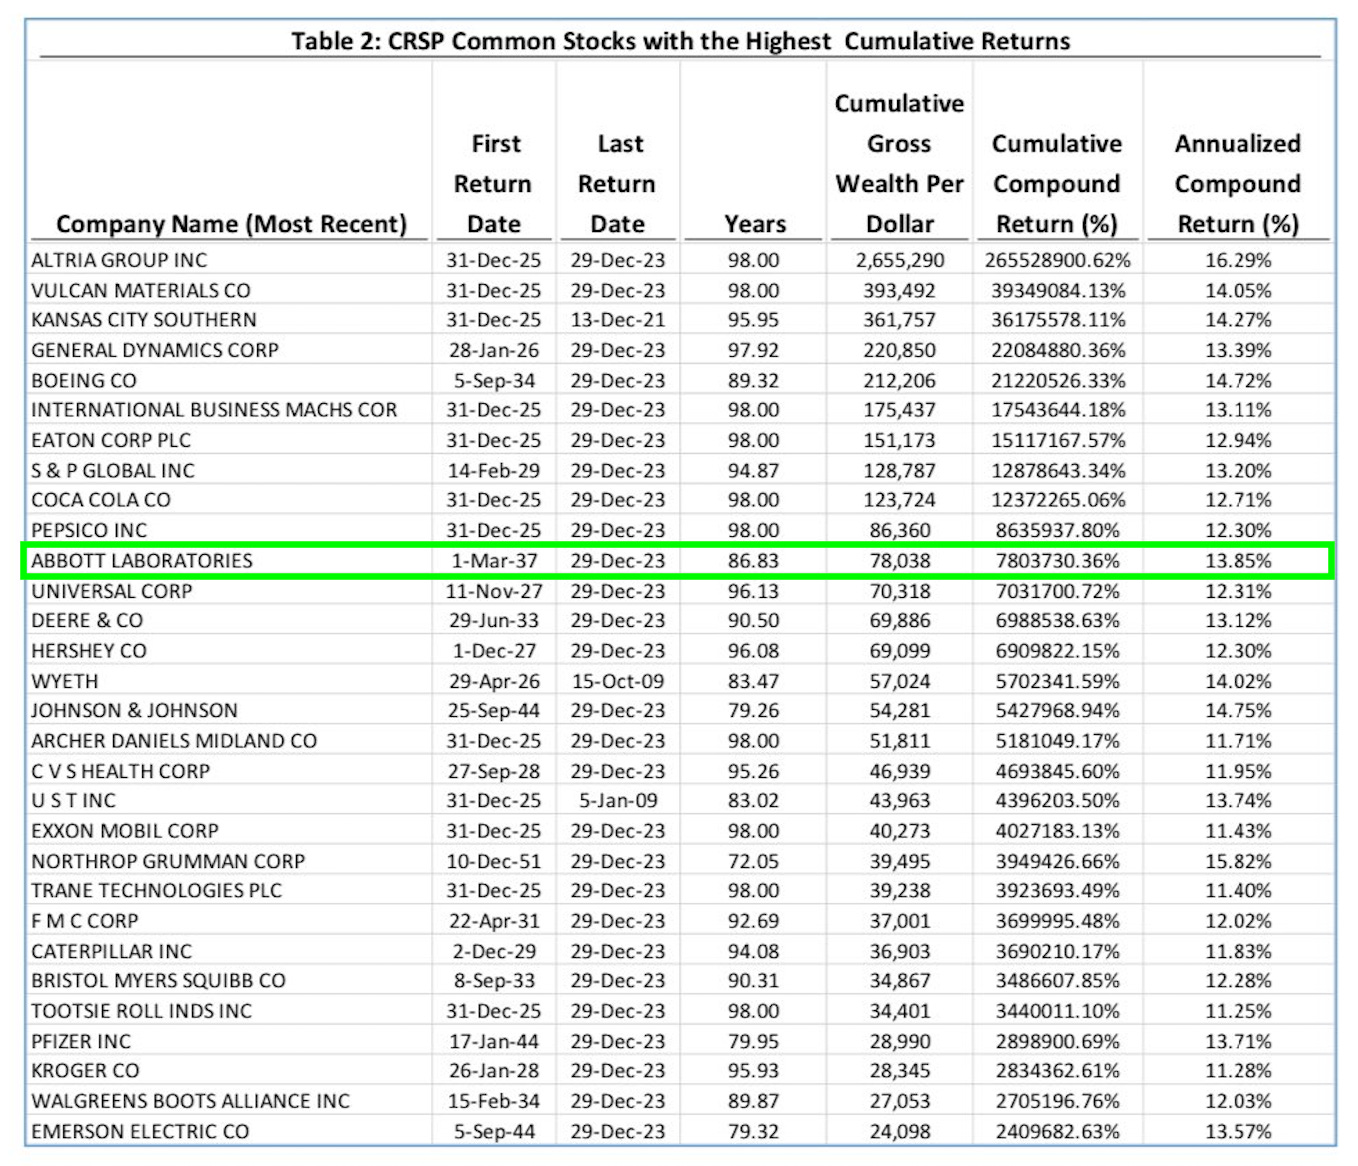Select VULCAN MATERIALS CO row name
This screenshot has height=1166, width=1358.
[x=141, y=290]
